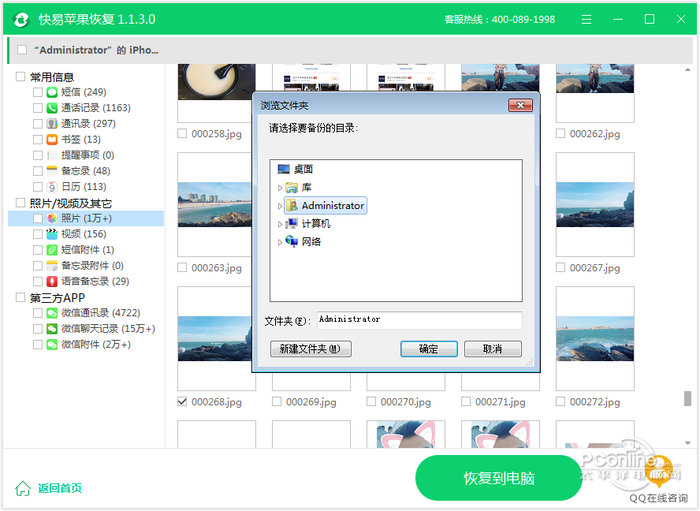Click the 短信附件 paperclip icon
700x511 pixels.
click(x=52, y=250)
